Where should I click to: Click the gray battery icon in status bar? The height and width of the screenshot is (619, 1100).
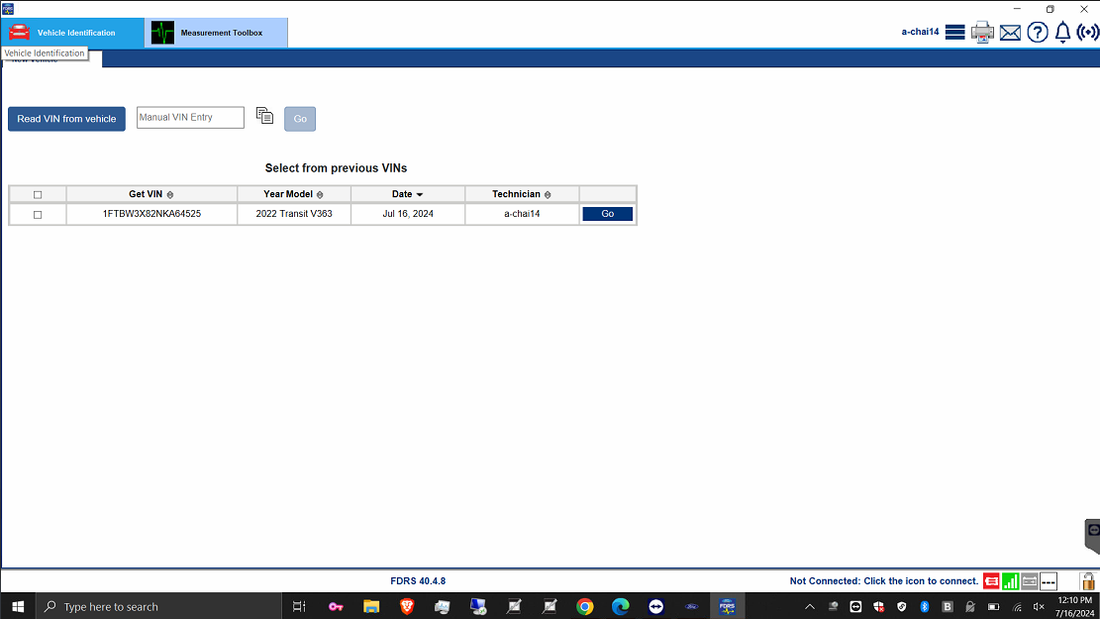(1029, 580)
